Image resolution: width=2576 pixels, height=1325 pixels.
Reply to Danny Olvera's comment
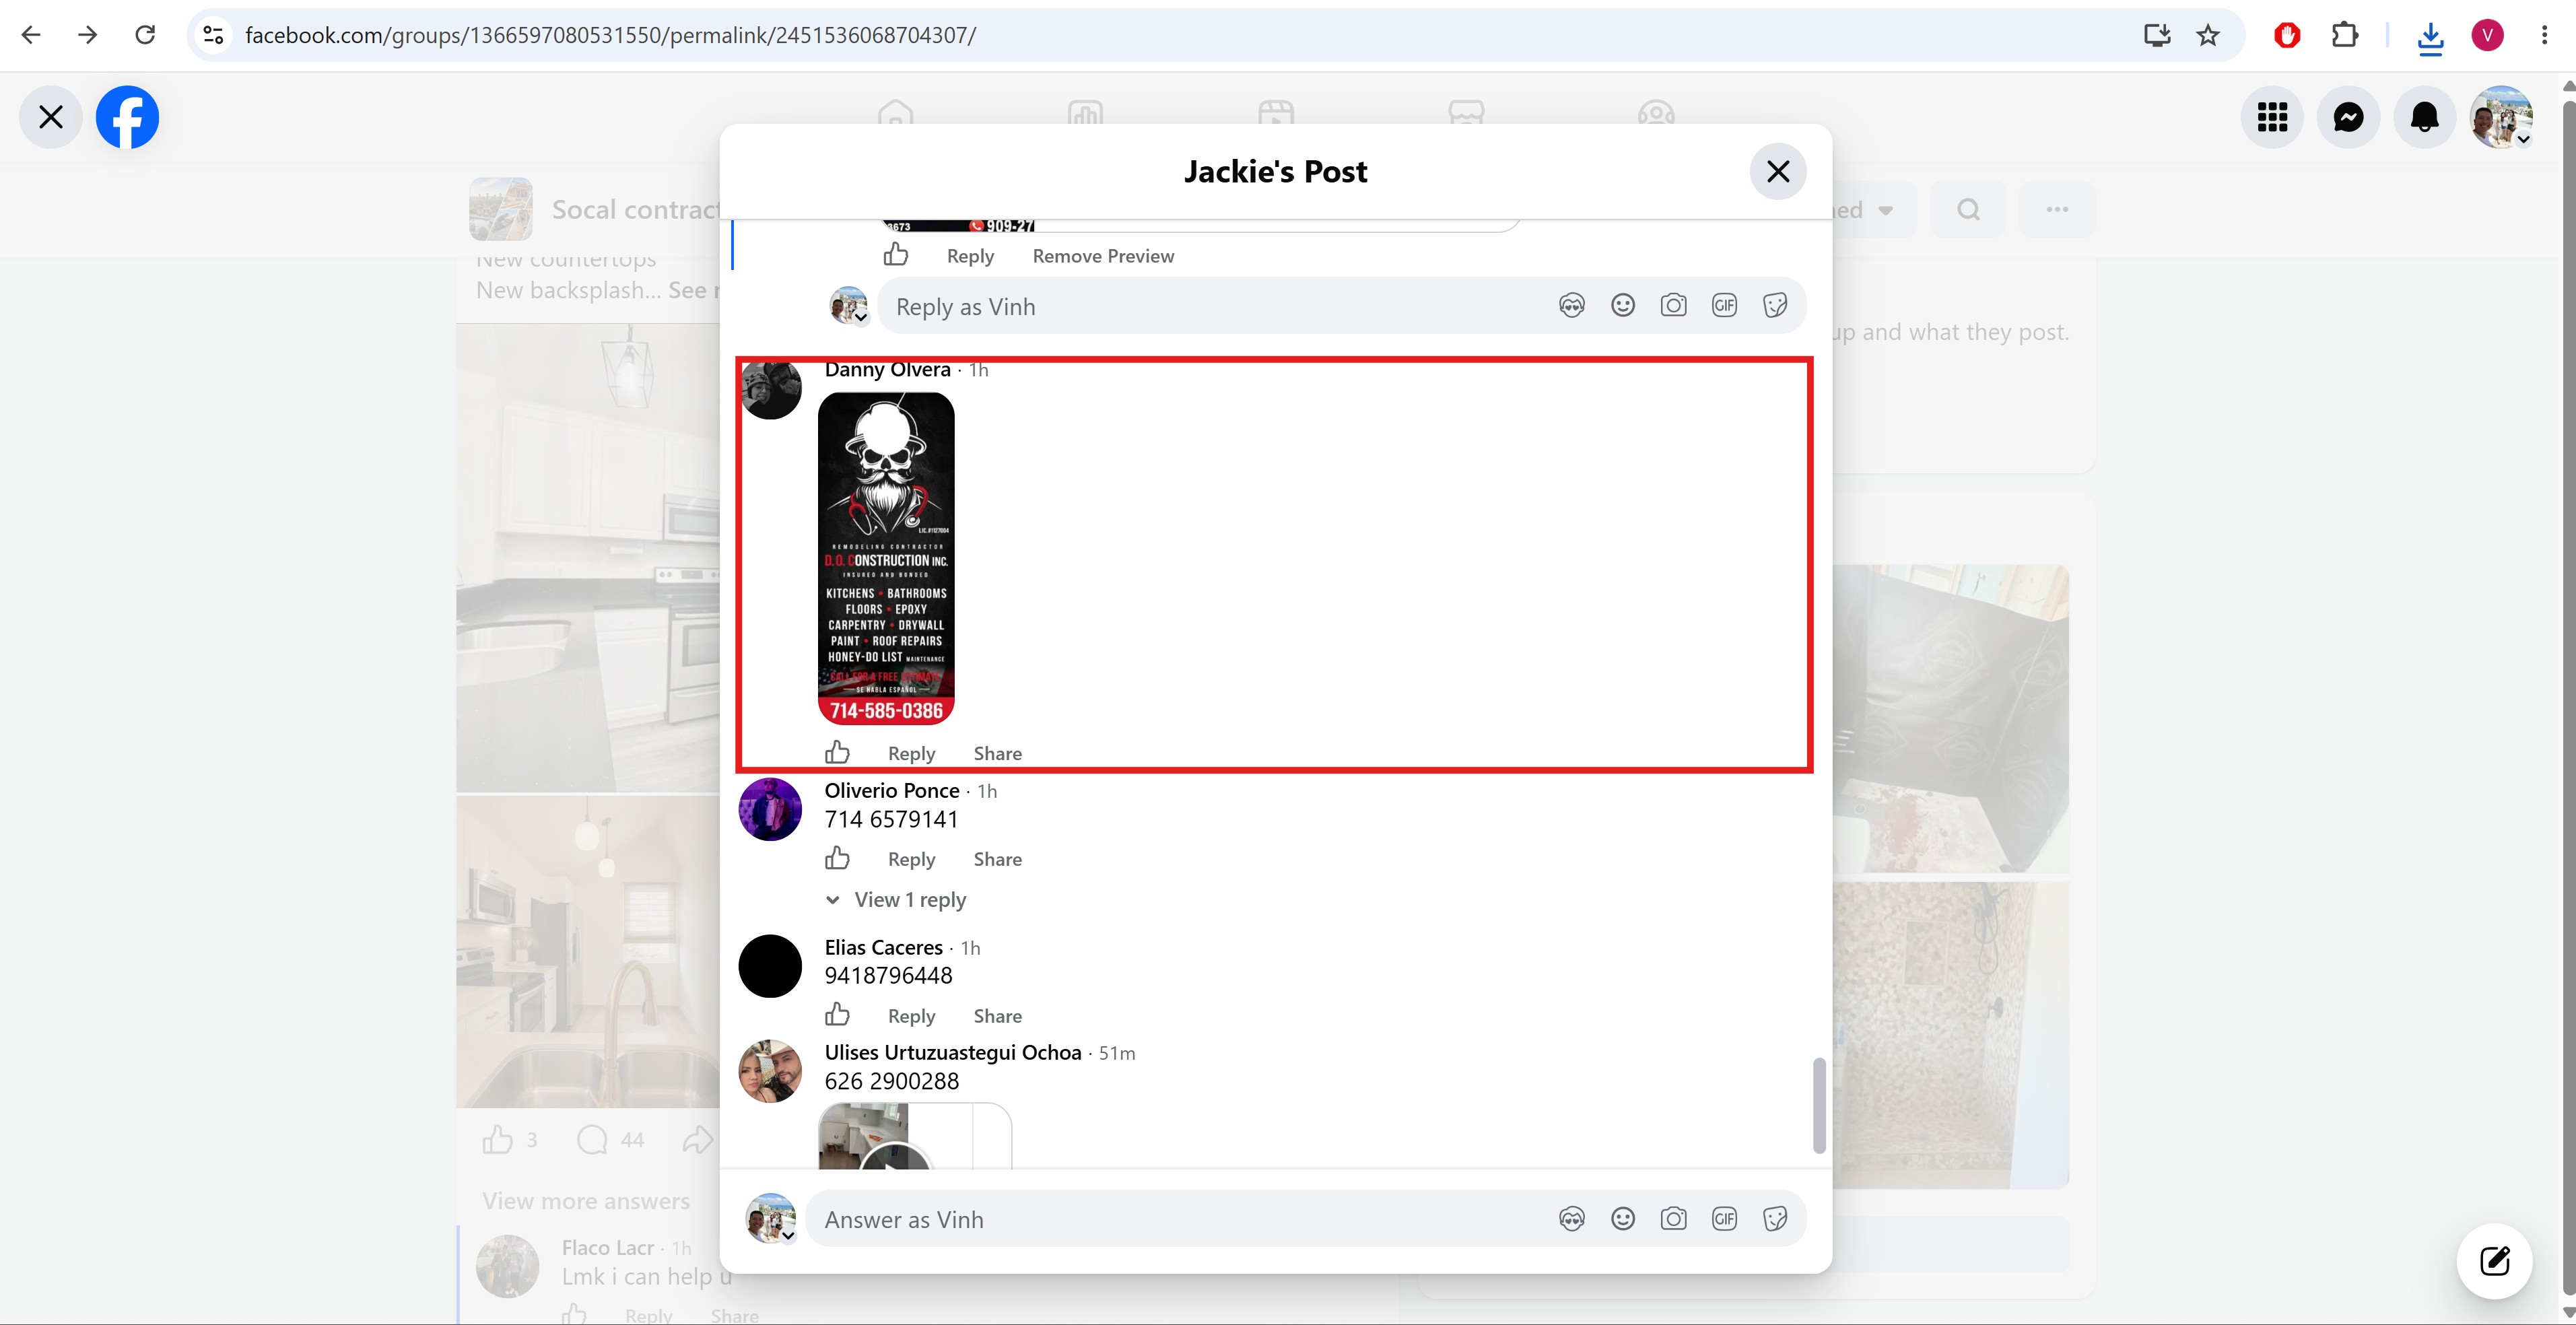click(x=911, y=753)
